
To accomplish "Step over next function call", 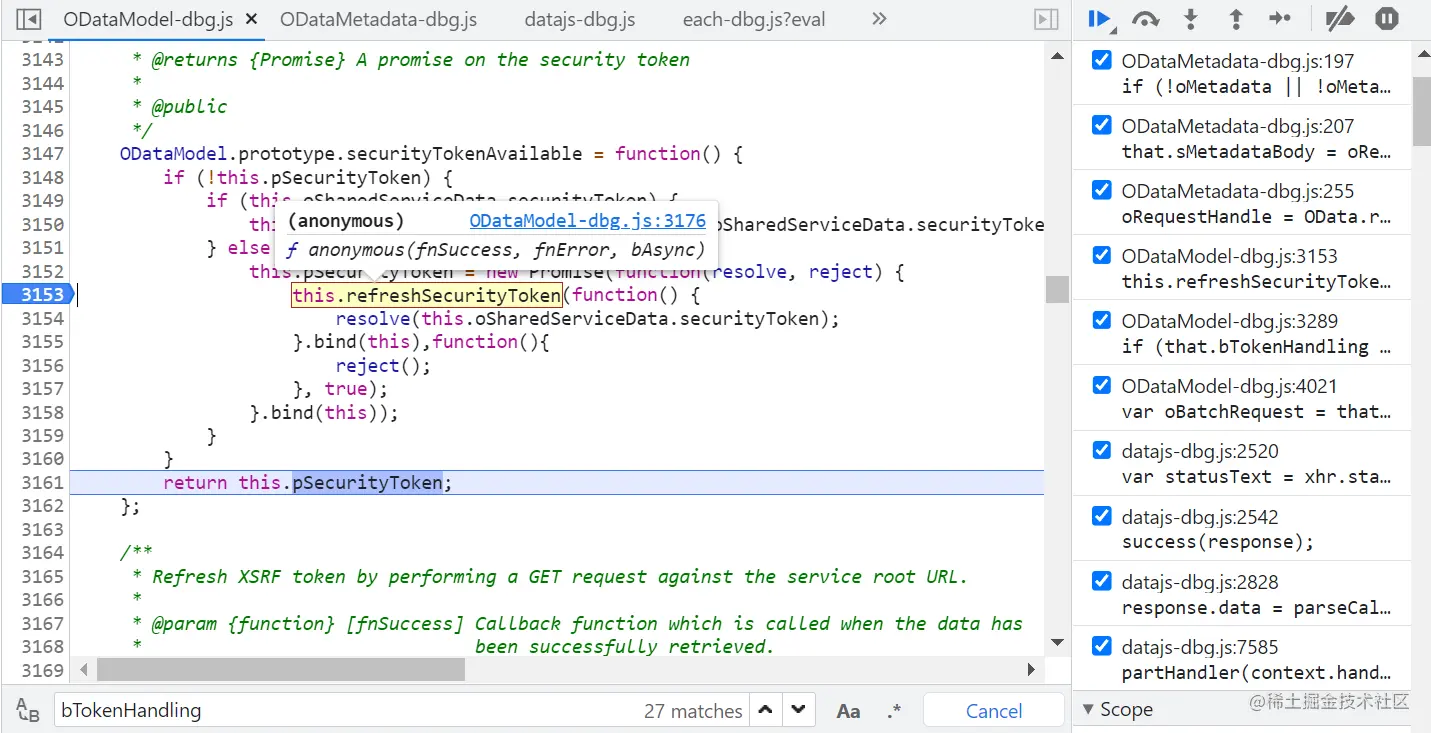I will (x=1145, y=18).
